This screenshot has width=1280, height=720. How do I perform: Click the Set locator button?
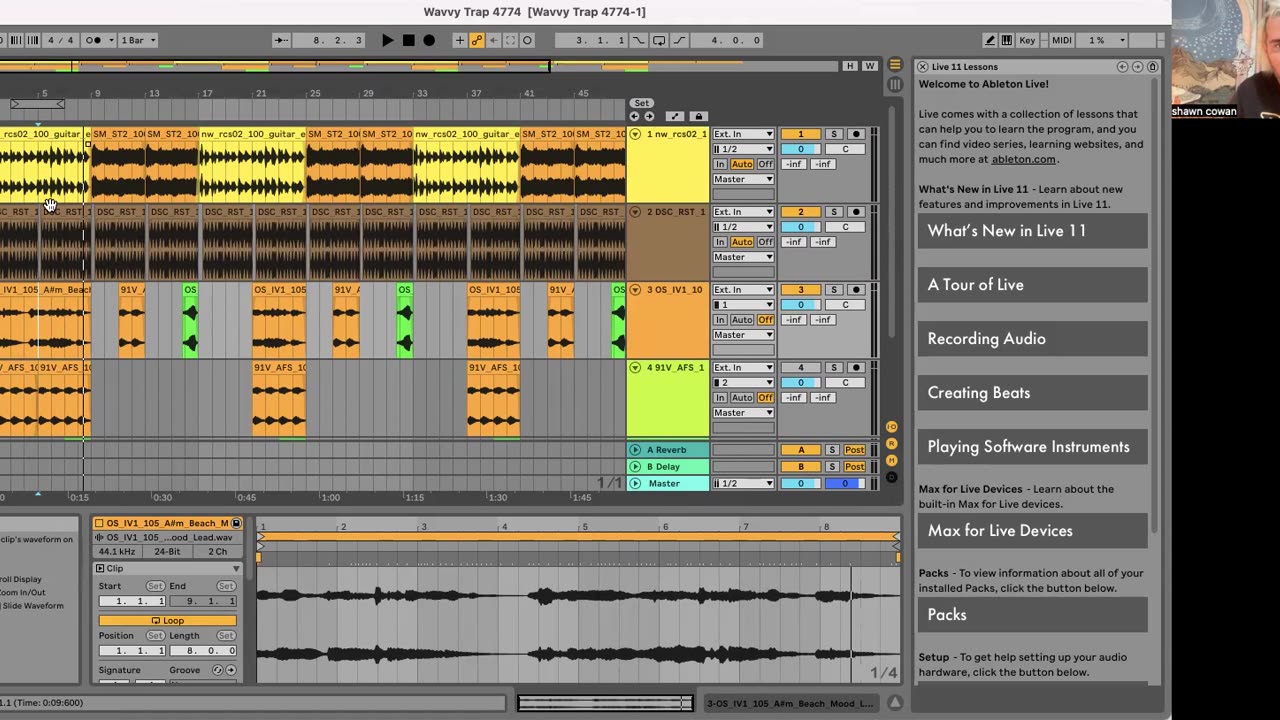641,103
